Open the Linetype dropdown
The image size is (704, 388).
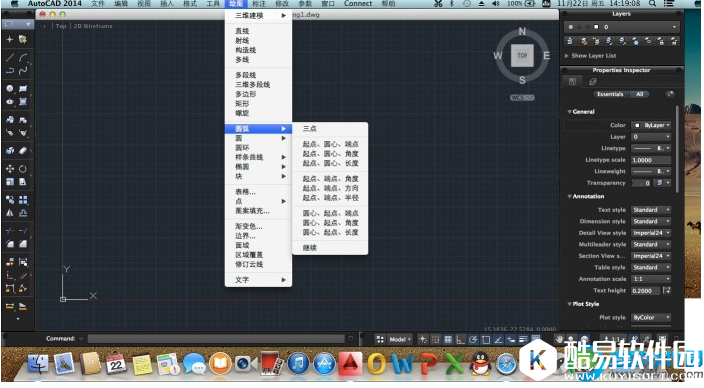[x=651, y=148]
